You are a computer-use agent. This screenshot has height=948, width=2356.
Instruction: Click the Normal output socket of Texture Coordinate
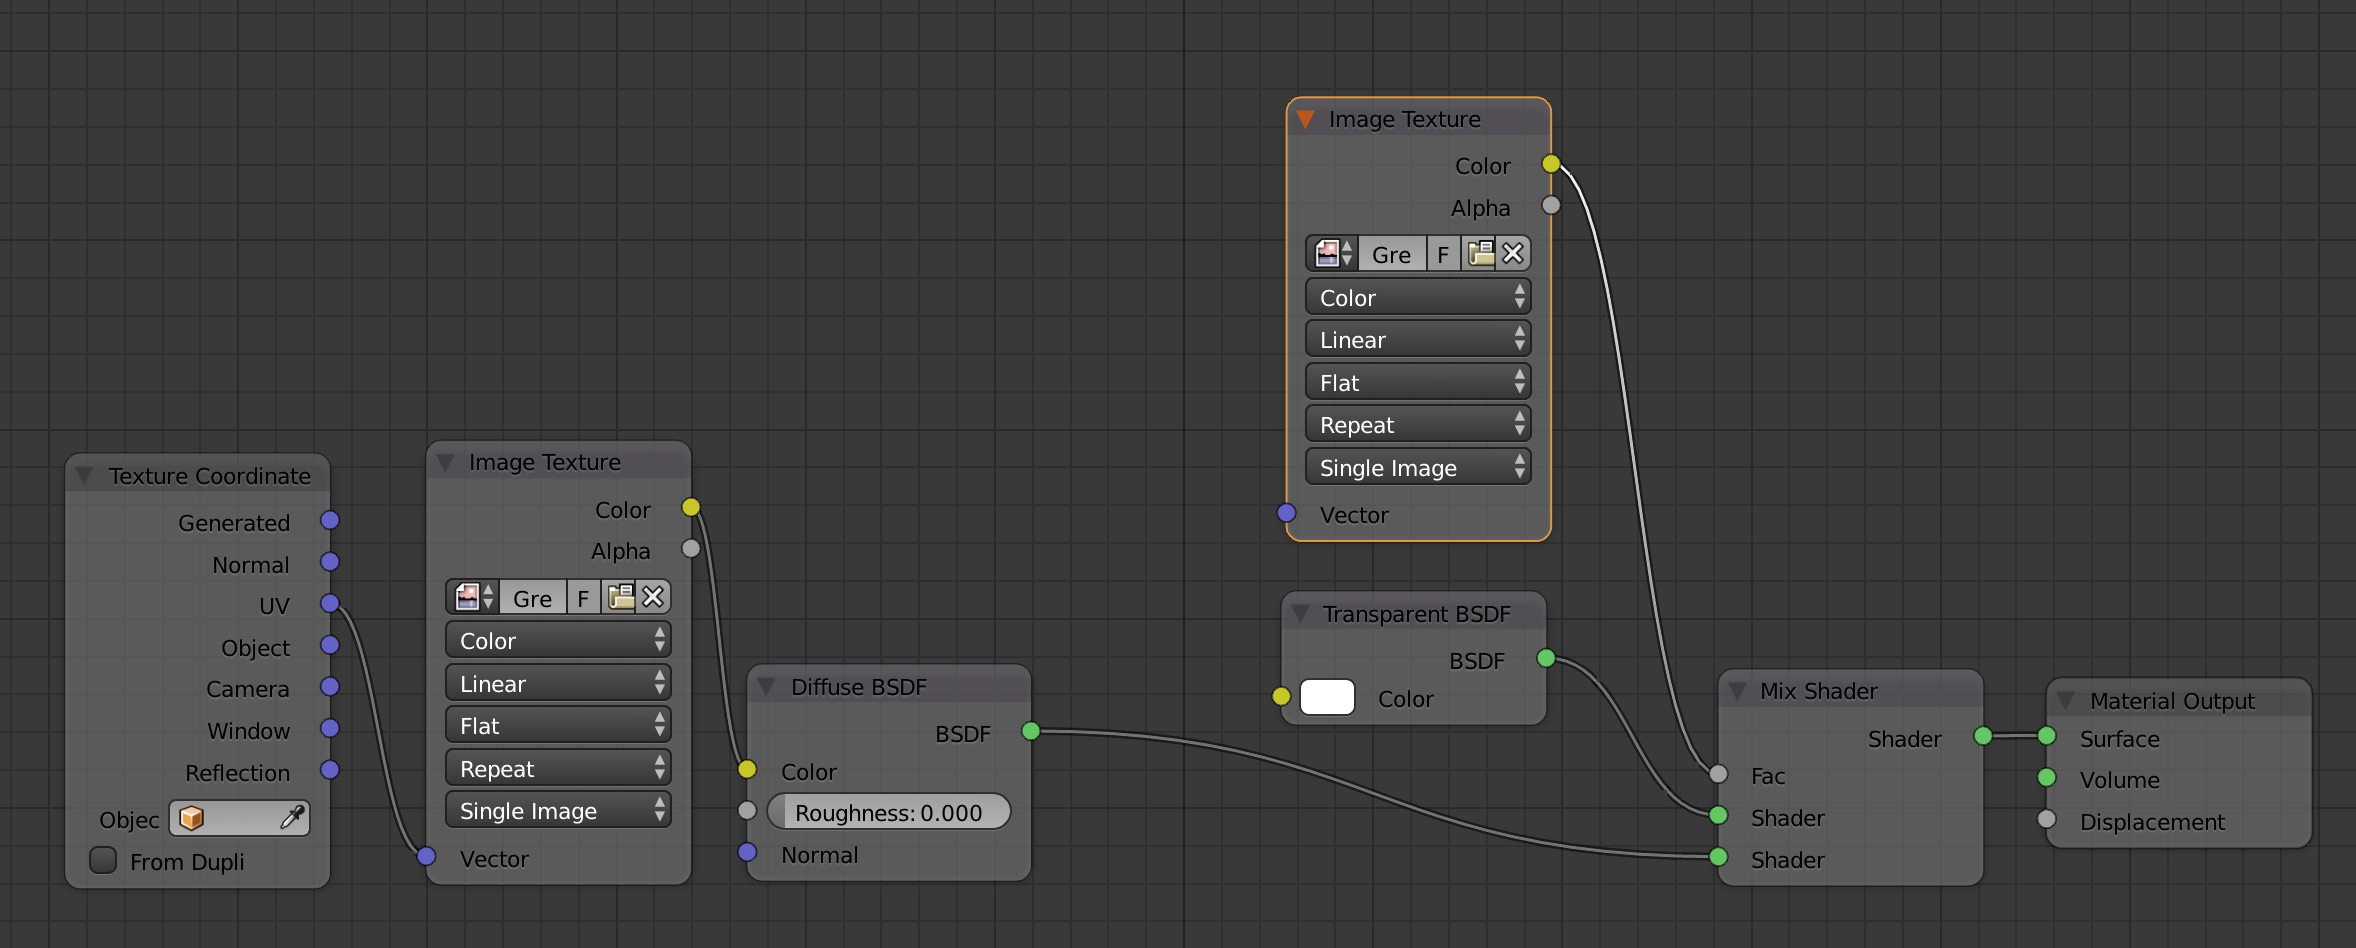pyautogui.click(x=330, y=562)
